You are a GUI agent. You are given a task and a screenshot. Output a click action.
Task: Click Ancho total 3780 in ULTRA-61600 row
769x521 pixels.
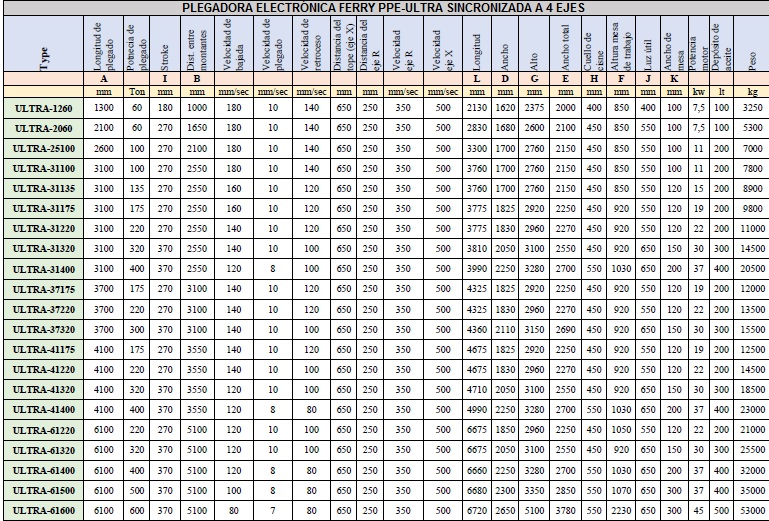point(565,510)
